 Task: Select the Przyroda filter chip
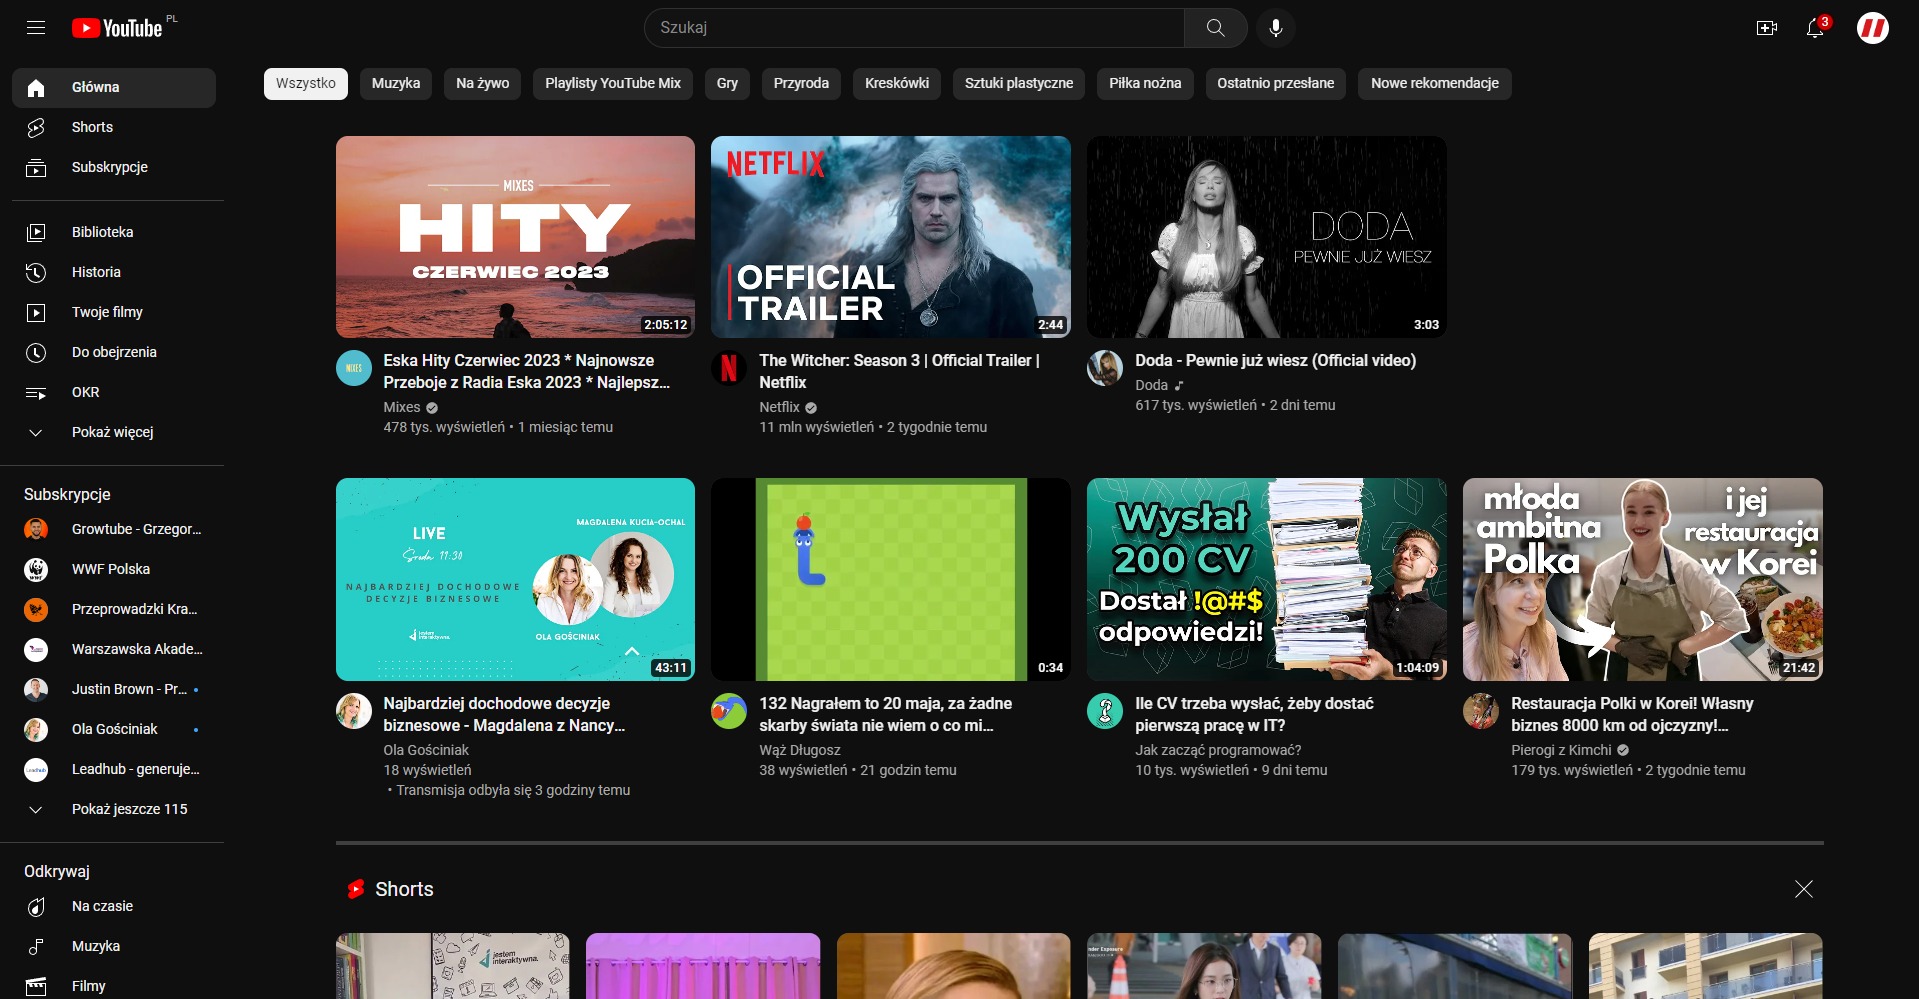(801, 84)
